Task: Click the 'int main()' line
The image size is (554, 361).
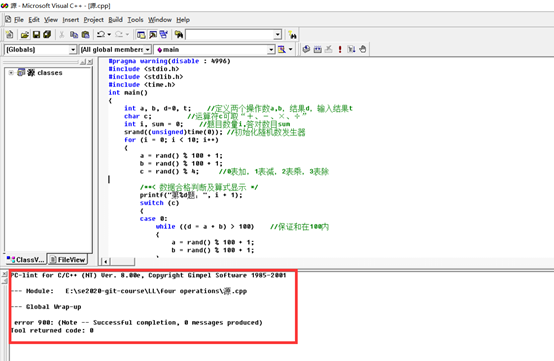Action: (128, 93)
